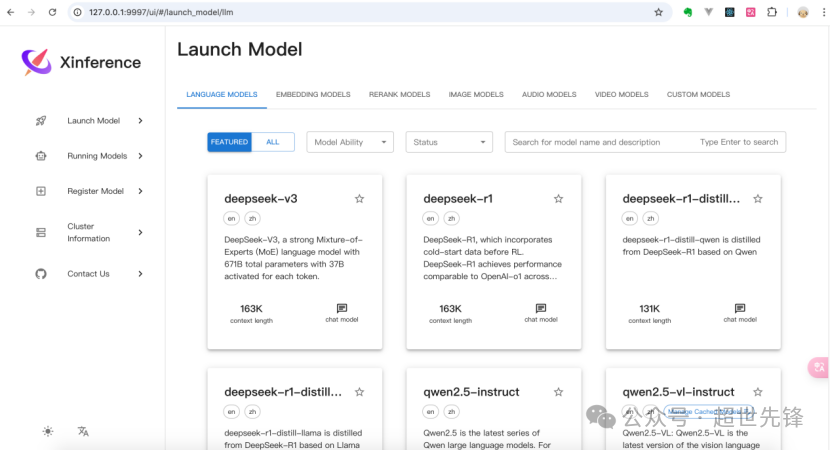
Task: Click the browser address bar URL
Action: tap(161, 12)
